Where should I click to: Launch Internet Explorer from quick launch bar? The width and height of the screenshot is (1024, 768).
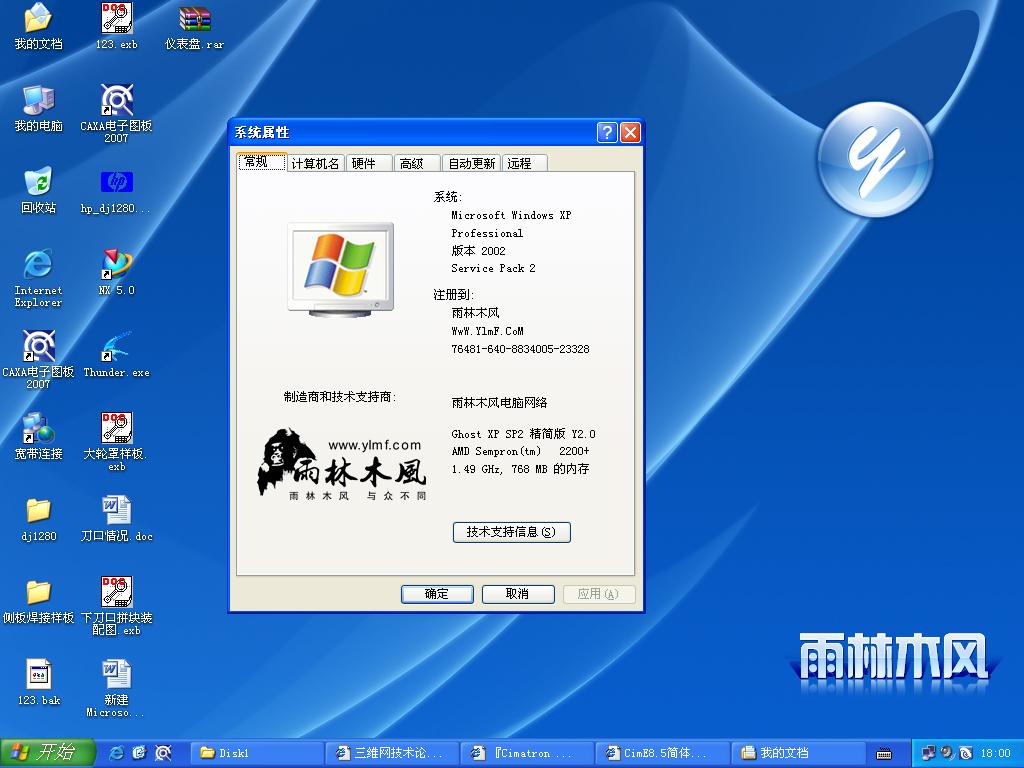[117, 752]
